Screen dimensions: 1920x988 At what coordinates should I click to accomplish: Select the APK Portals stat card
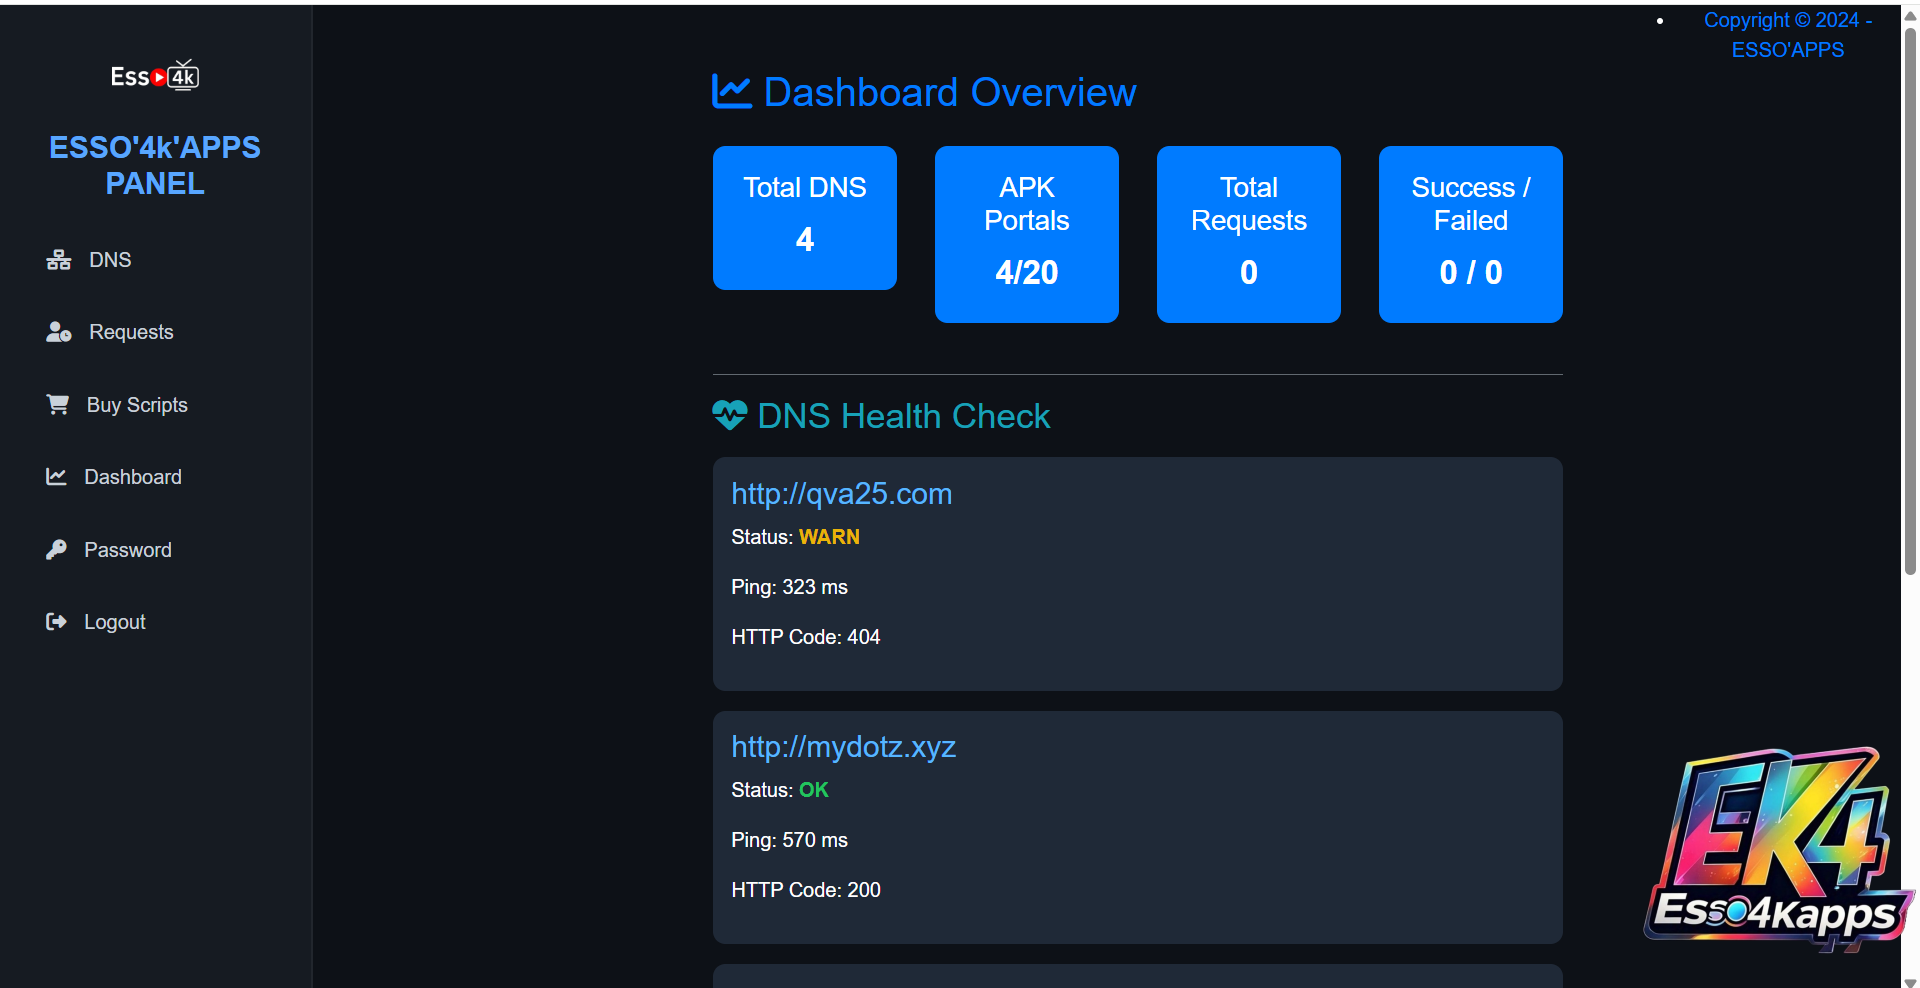(x=1026, y=234)
